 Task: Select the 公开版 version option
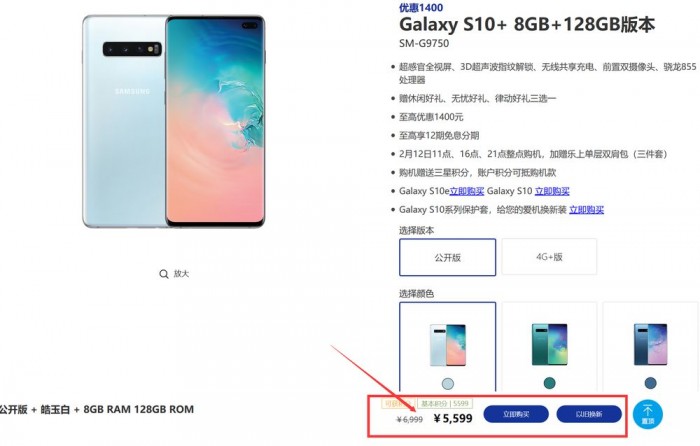tap(447, 257)
